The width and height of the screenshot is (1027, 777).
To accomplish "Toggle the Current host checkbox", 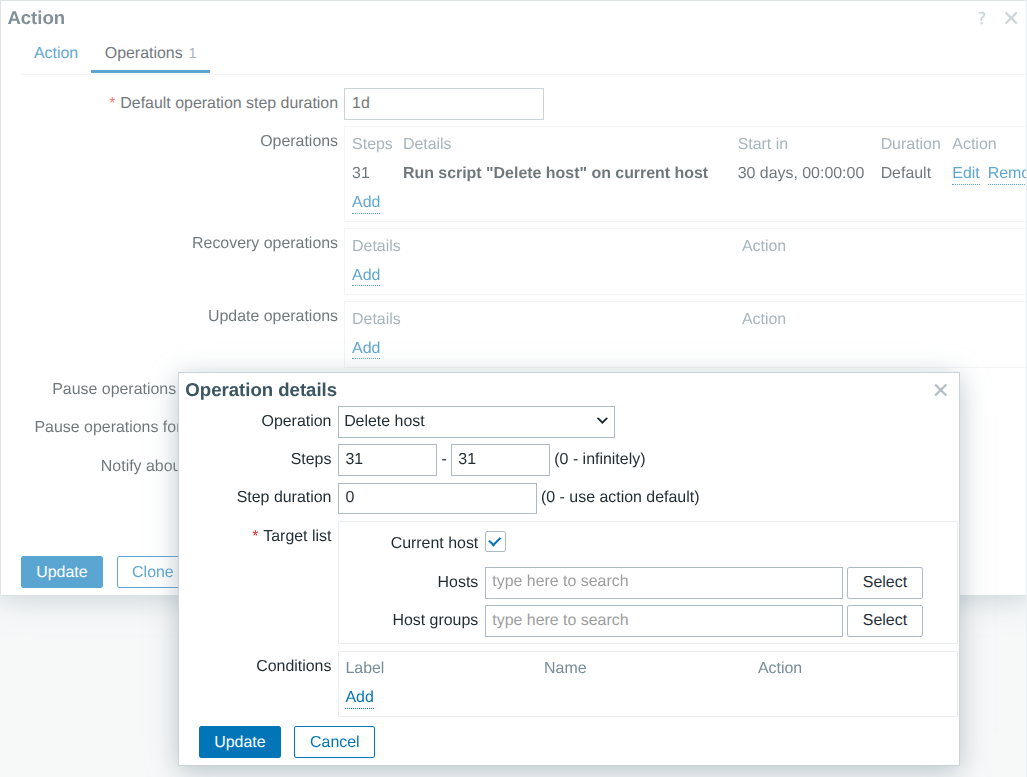I will [x=495, y=541].
